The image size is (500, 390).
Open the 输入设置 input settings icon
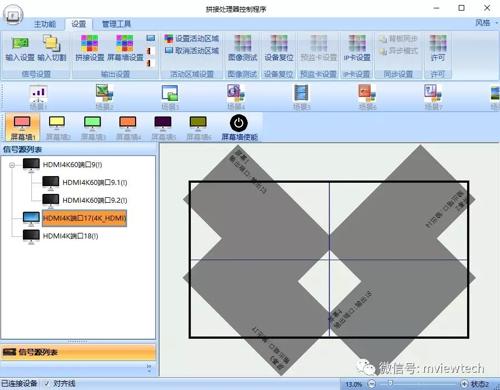tap(20, 49)
